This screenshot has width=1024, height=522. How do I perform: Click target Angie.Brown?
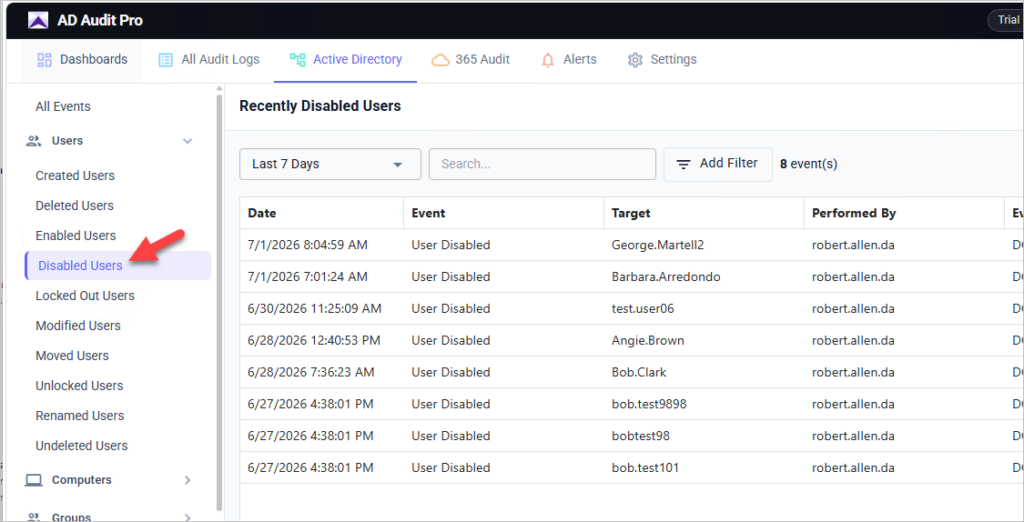(x=648, y=340)
